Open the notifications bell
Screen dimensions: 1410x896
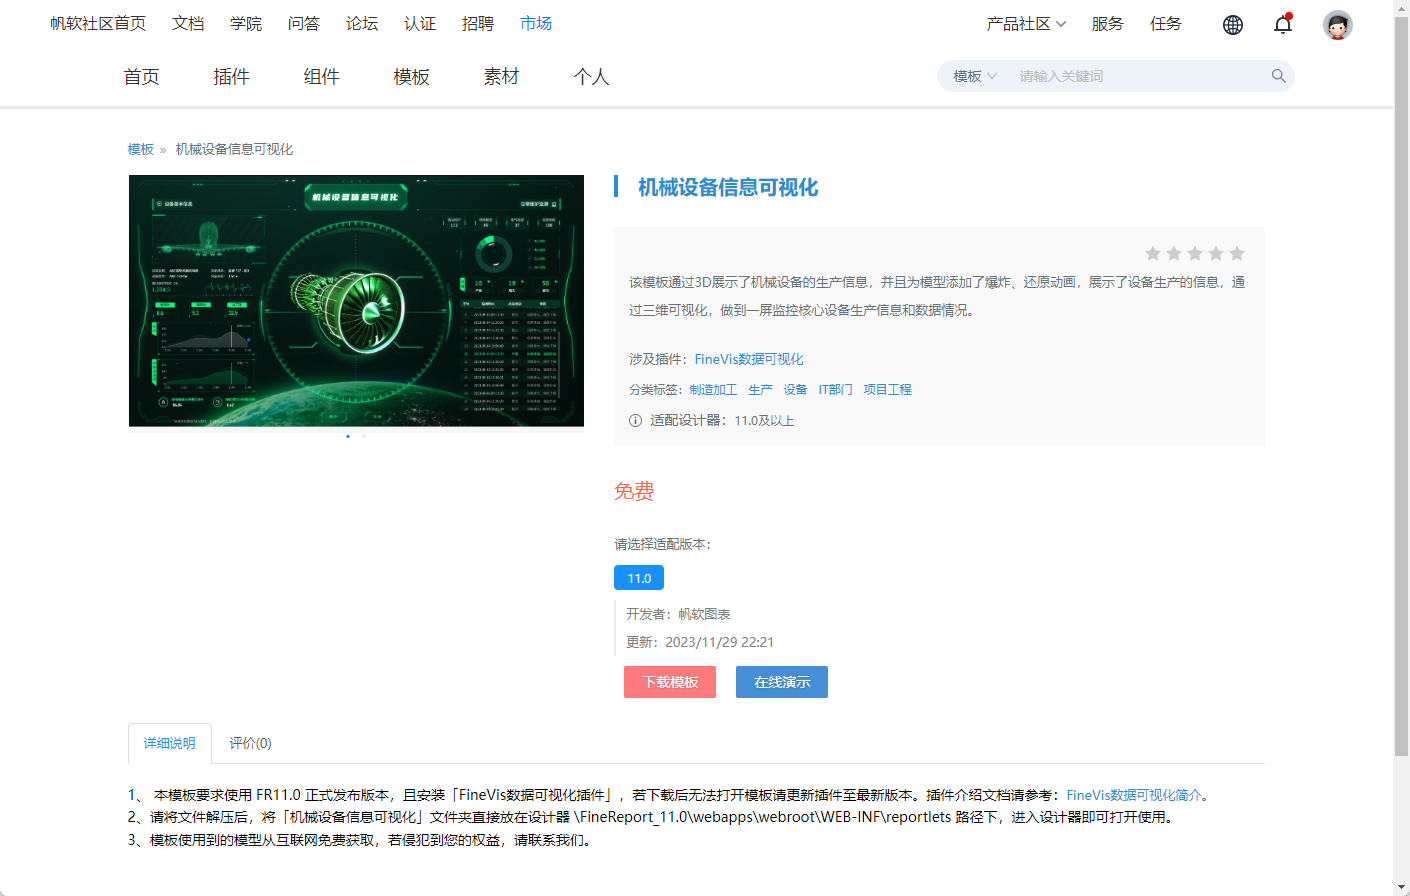pos(1283,24)
